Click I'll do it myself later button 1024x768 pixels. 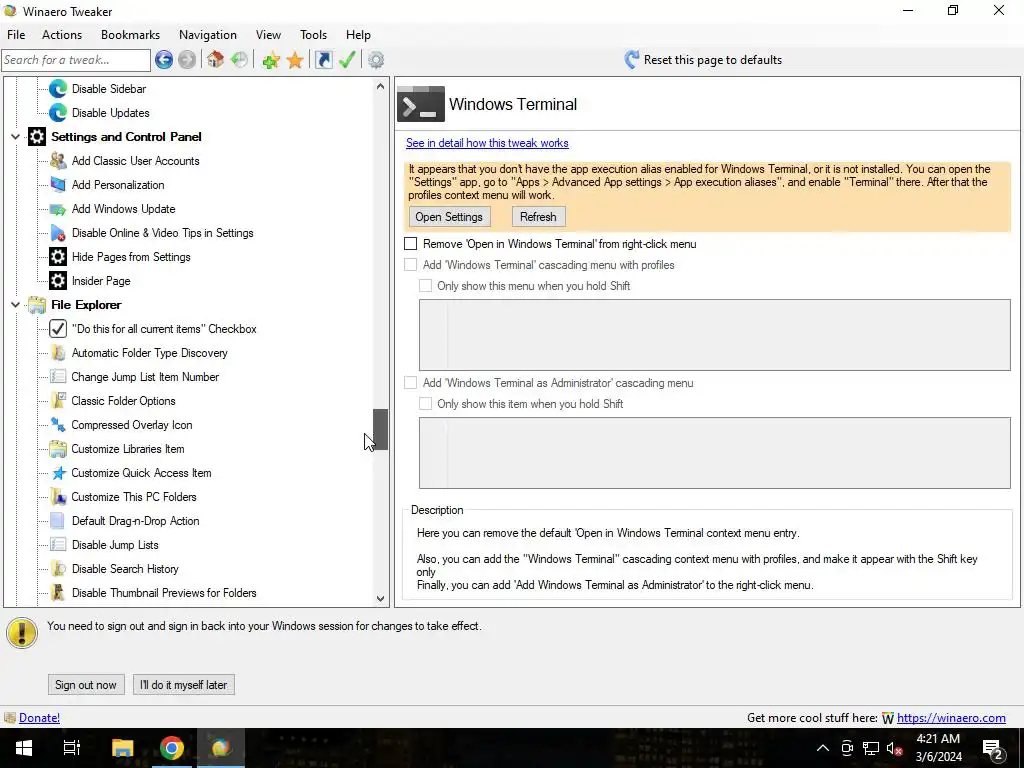tap(184, 685)
